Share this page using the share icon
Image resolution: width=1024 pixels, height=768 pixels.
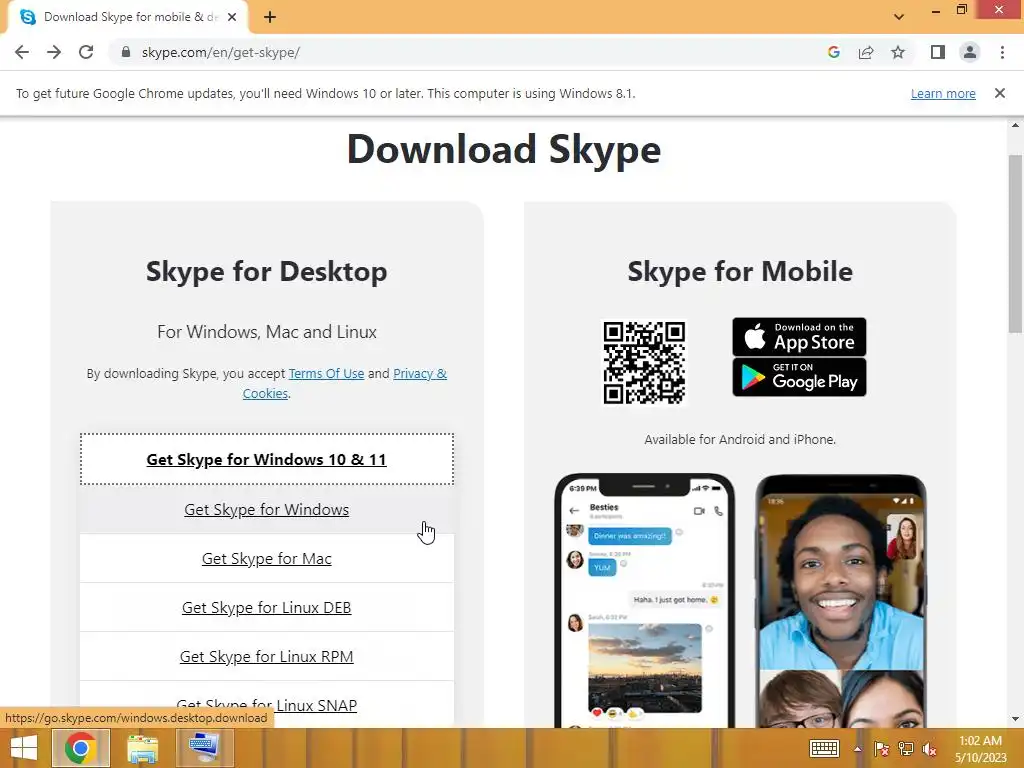866,52
